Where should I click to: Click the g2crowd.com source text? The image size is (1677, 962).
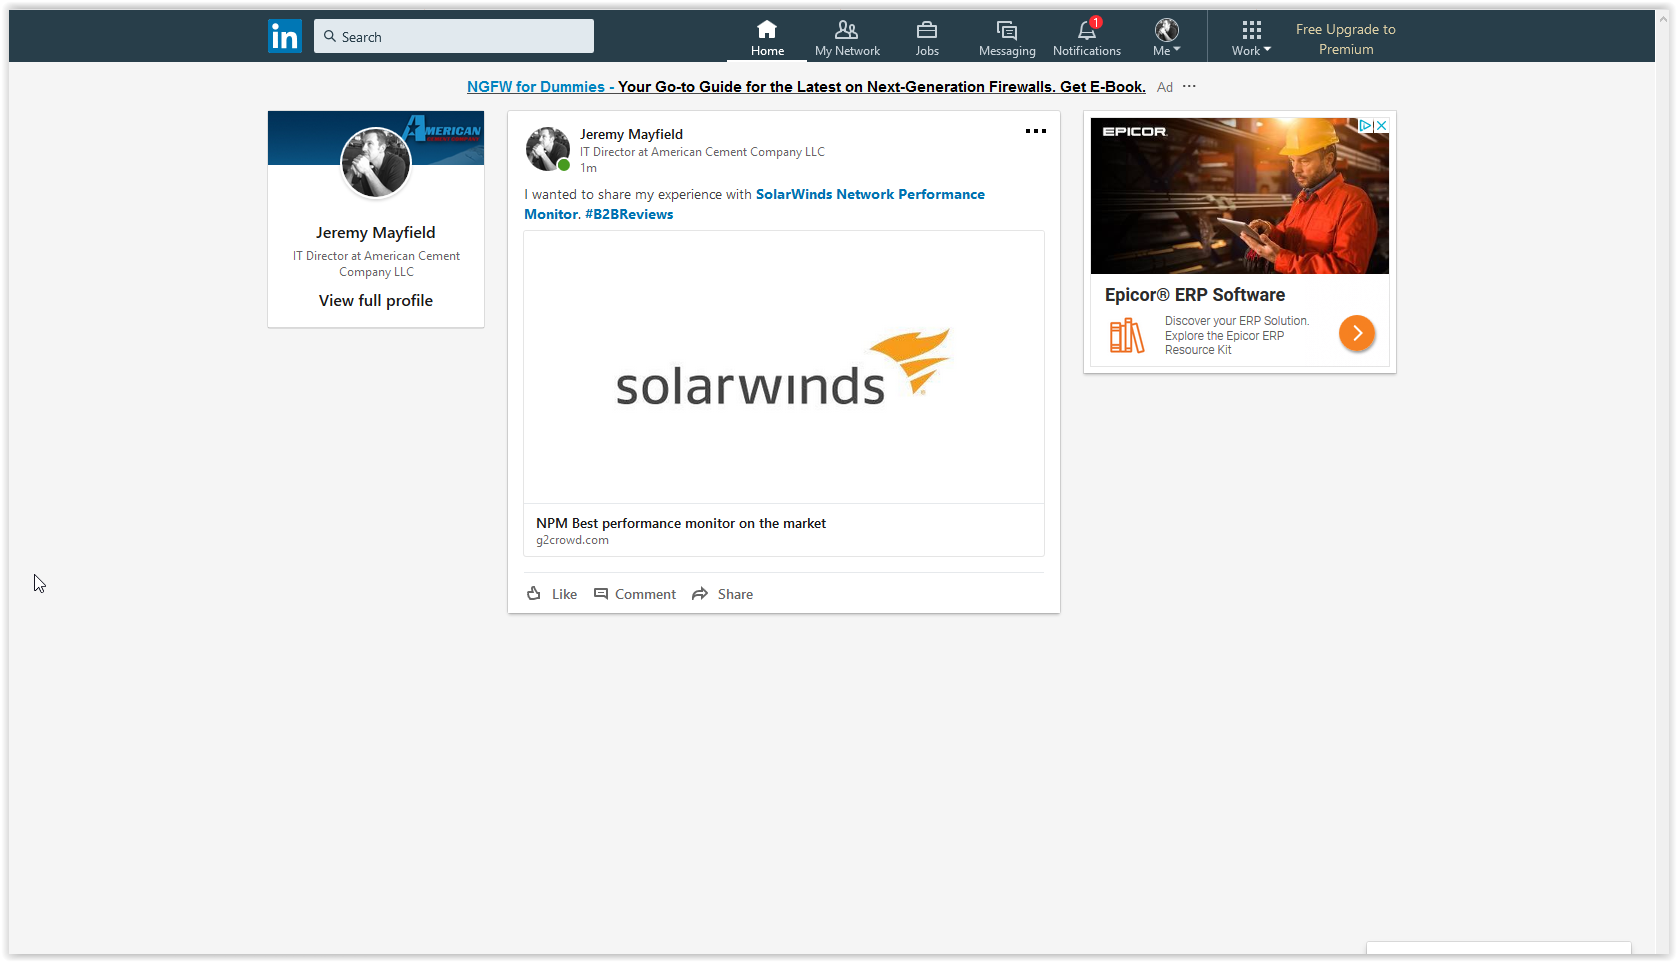click(572, 540)
